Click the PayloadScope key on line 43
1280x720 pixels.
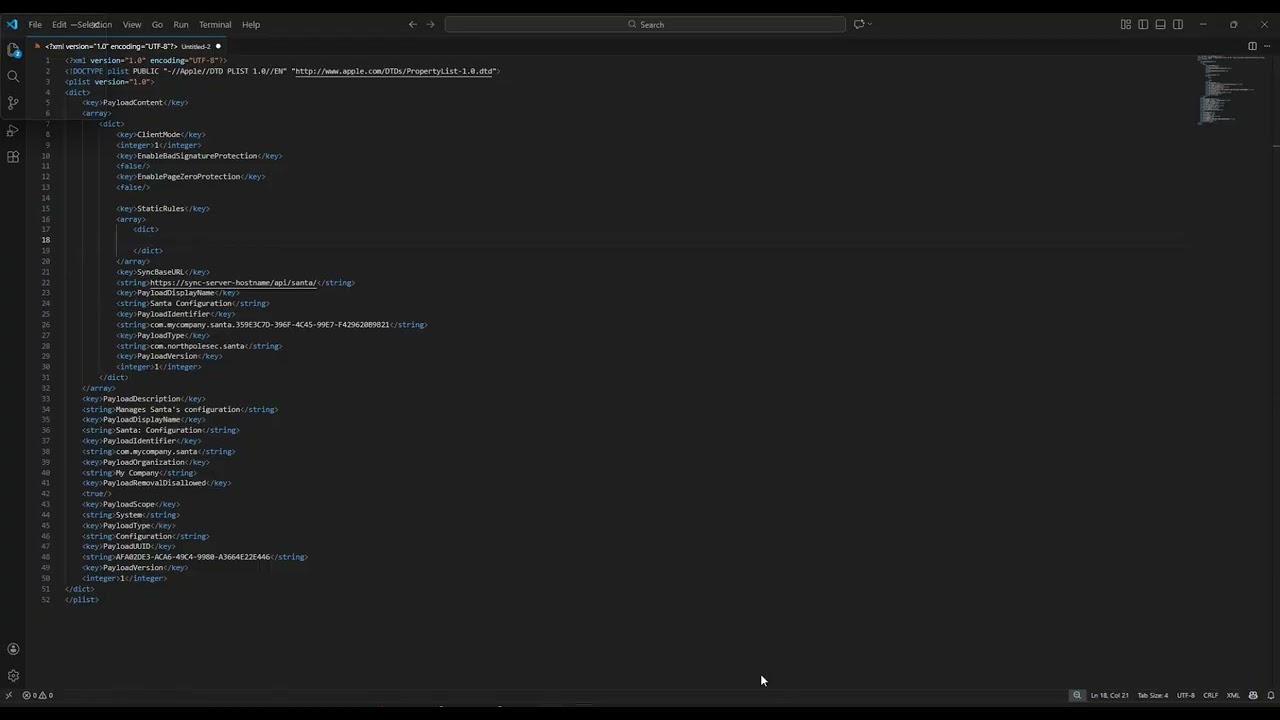pos(129,504)
